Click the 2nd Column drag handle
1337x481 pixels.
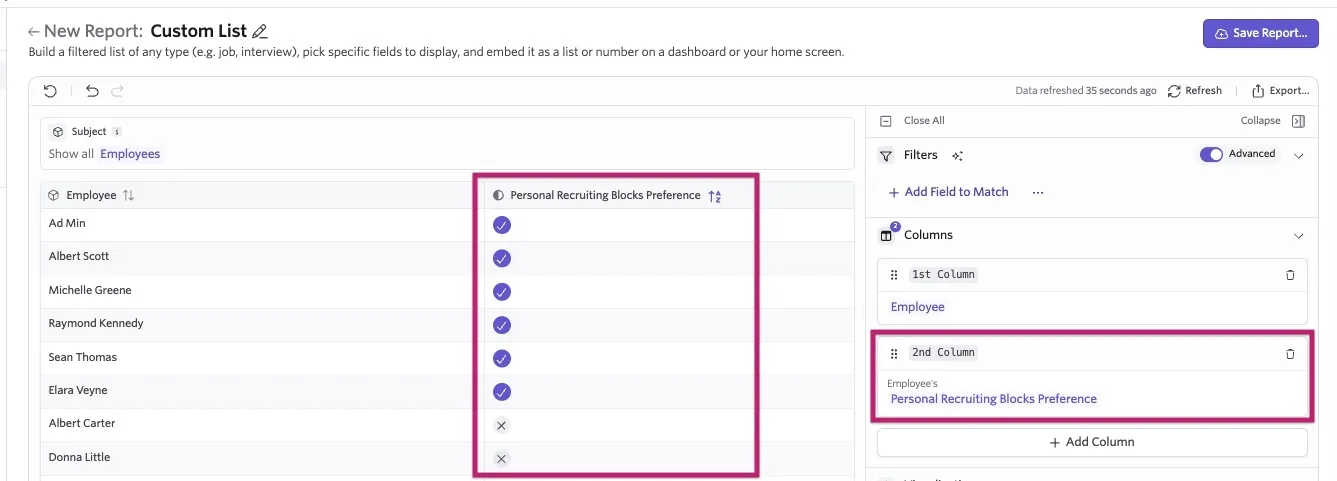pos(894,354)
